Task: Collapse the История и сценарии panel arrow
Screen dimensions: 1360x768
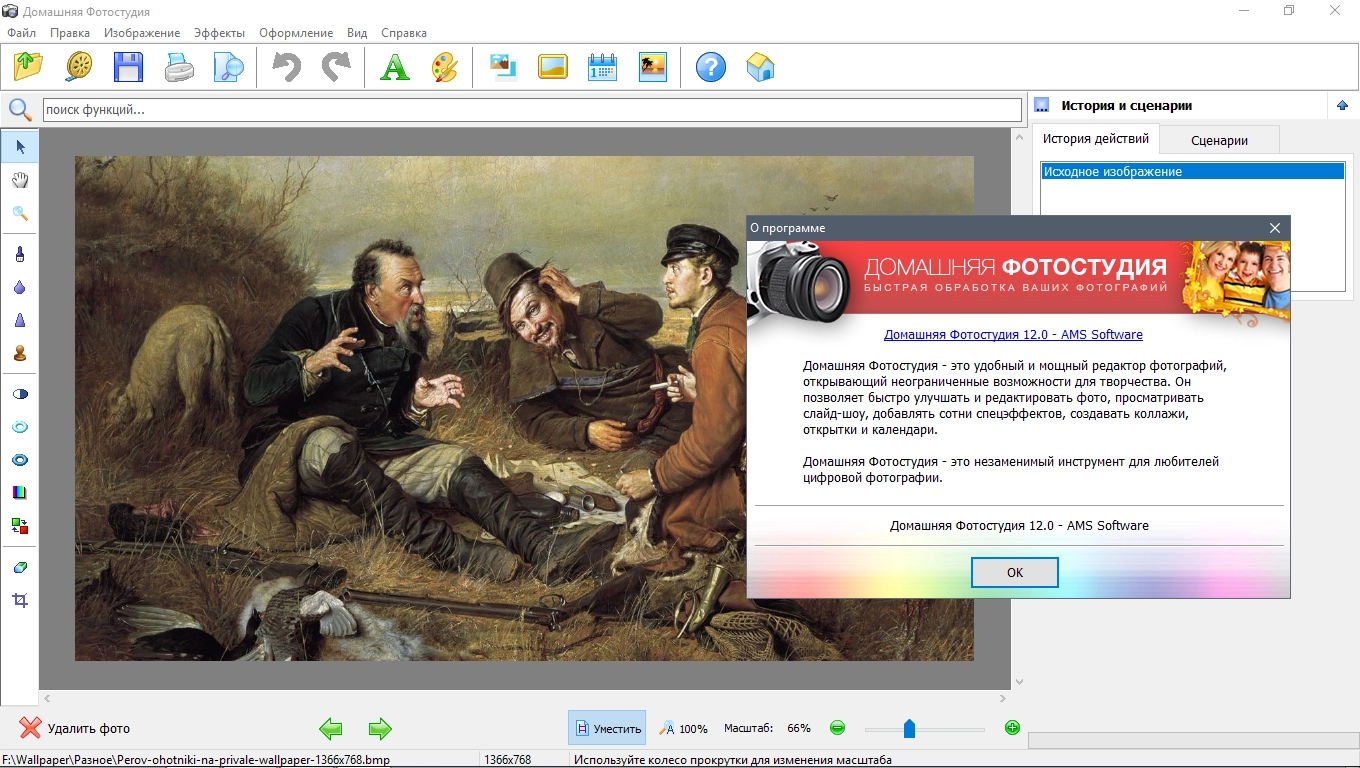Action: pyautogui.click(x=1342, y=105)
